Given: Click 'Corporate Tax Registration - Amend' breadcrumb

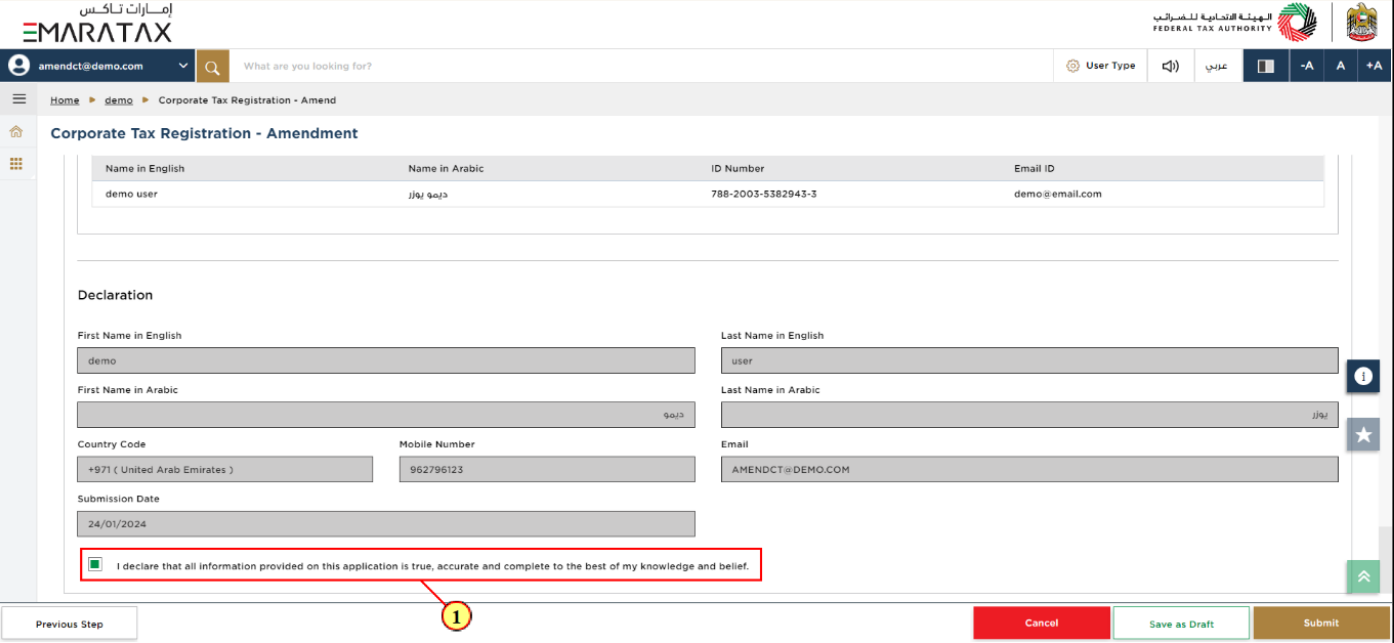Looking at the screenshot, I should (247, 100).
